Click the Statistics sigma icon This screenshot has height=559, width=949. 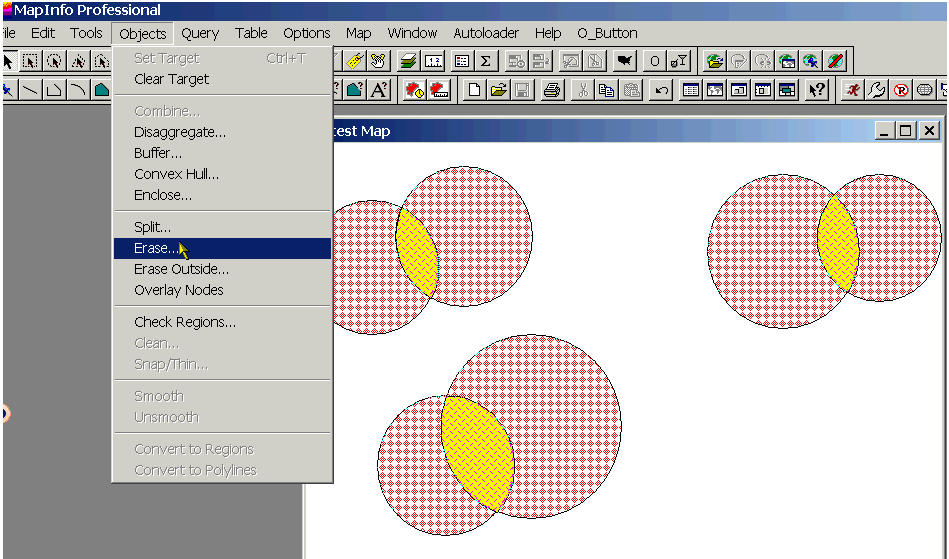pos(486,61)
